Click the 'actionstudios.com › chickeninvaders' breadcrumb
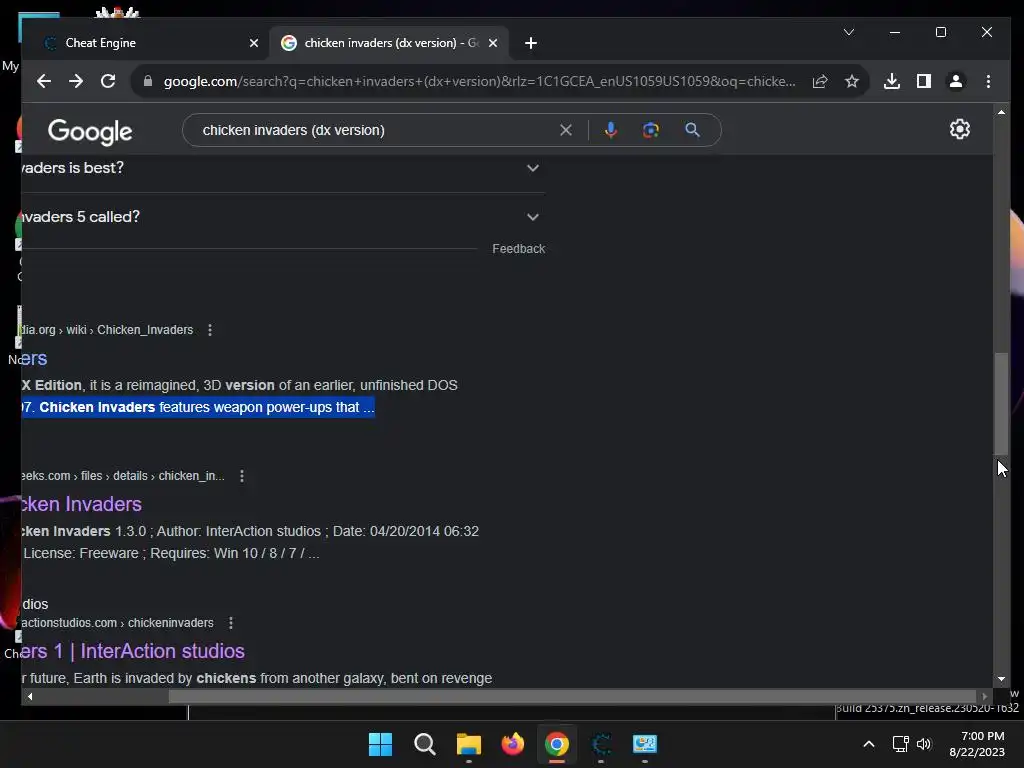Viewport: 1024px width, 768px height. pos(118,623)
